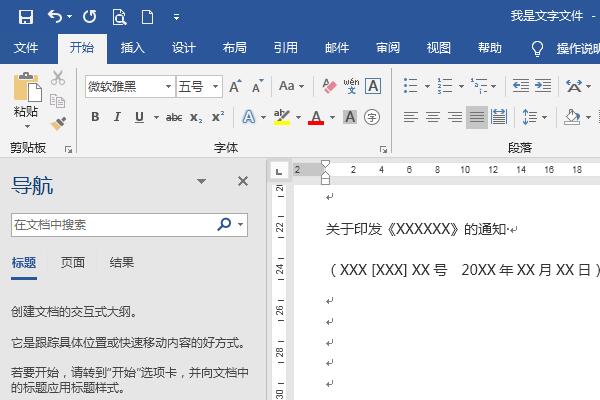The image size is (600, 400).
Task: Open the font color dropdown arrow
Action: [x=332, y=117]
